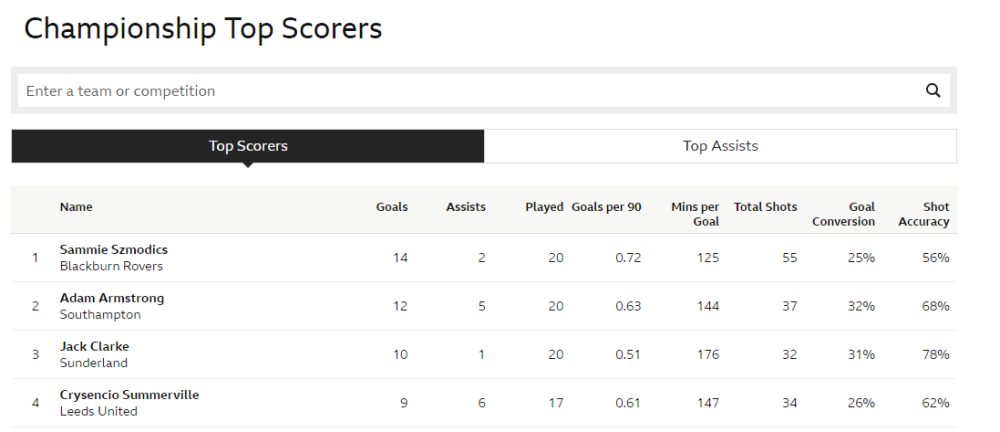This screenshot has height=432, width=1000.
Task: Click the Goals per 90 column header
Action: click(606, 207)
